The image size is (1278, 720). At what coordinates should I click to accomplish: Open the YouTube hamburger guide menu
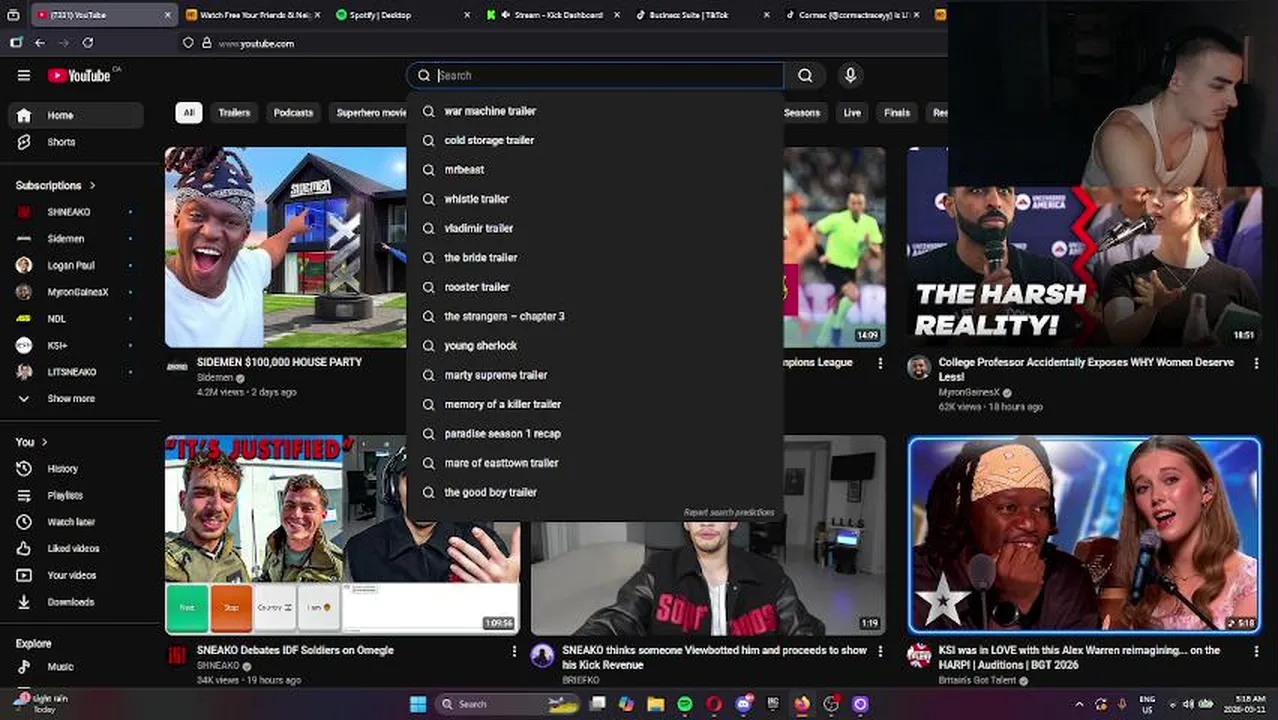[x=24, y=75]
